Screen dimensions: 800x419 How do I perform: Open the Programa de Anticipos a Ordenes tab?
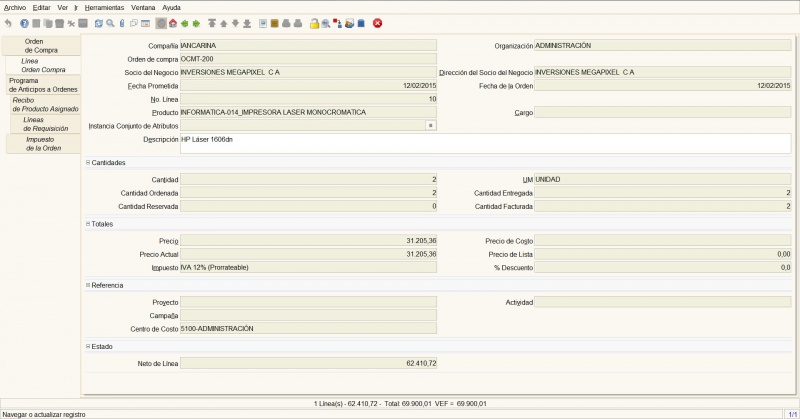pos(43,85)
